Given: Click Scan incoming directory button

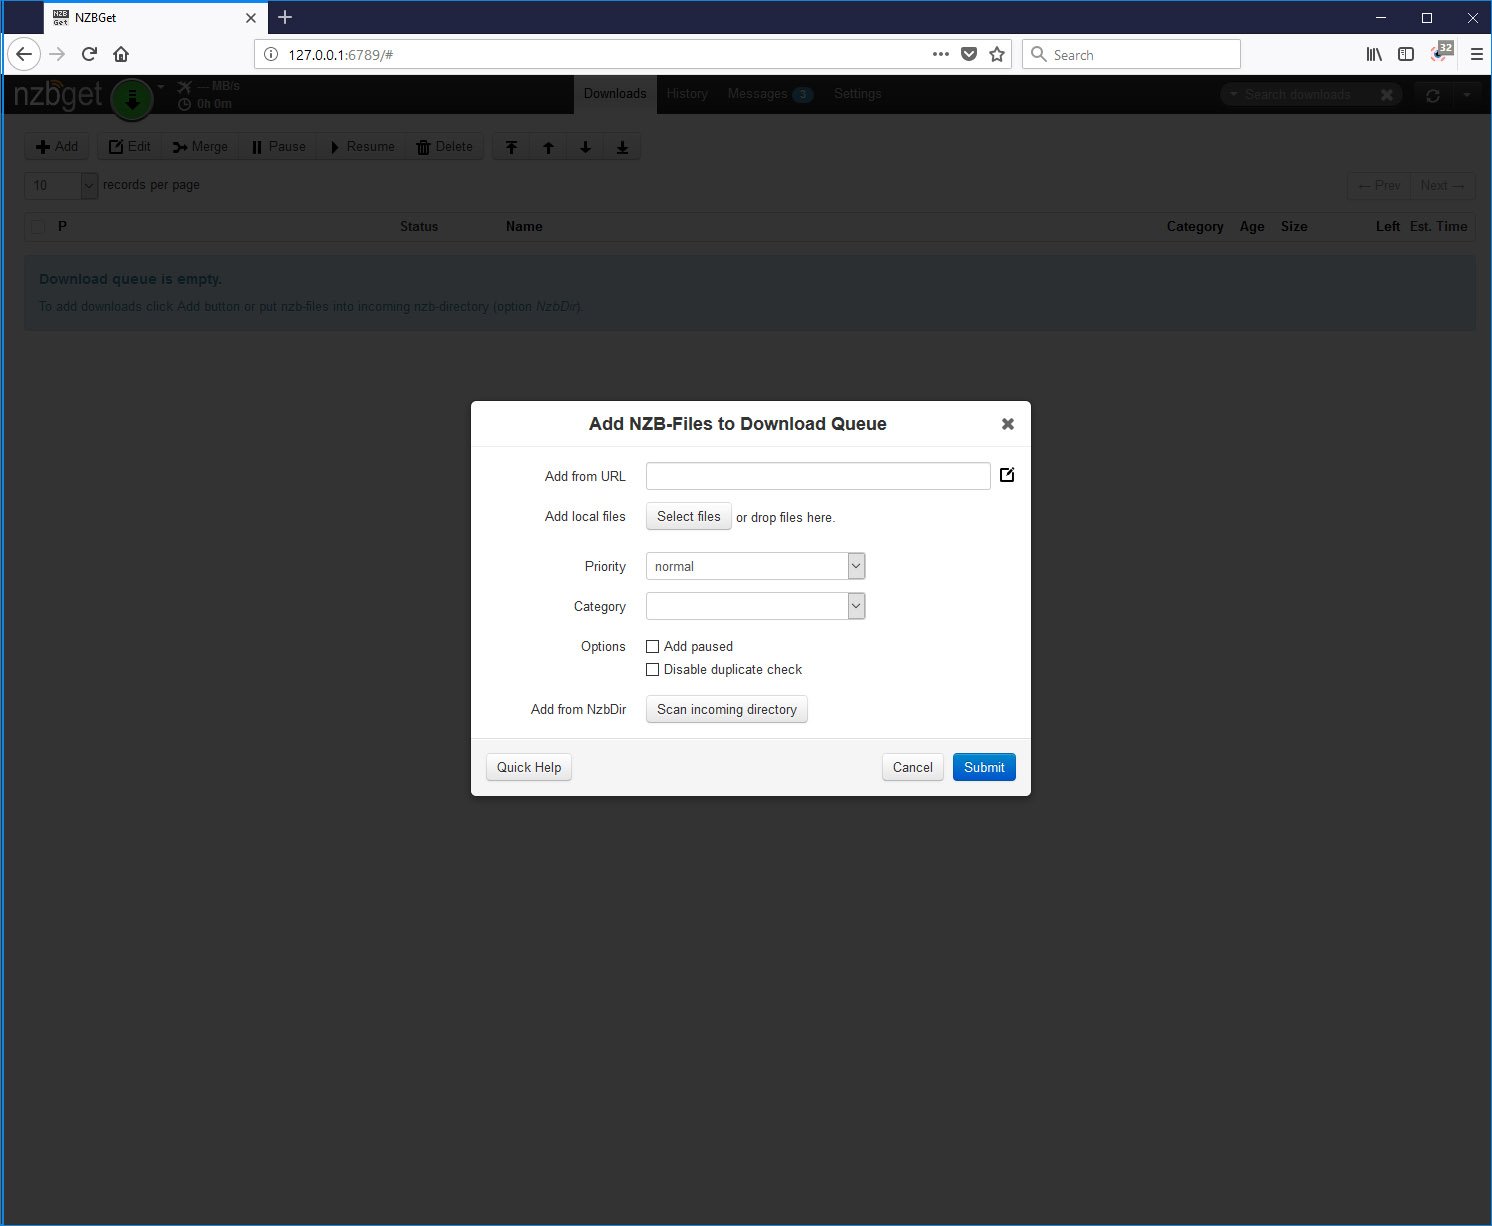Looking at the screenshot, I should point(727,709).
